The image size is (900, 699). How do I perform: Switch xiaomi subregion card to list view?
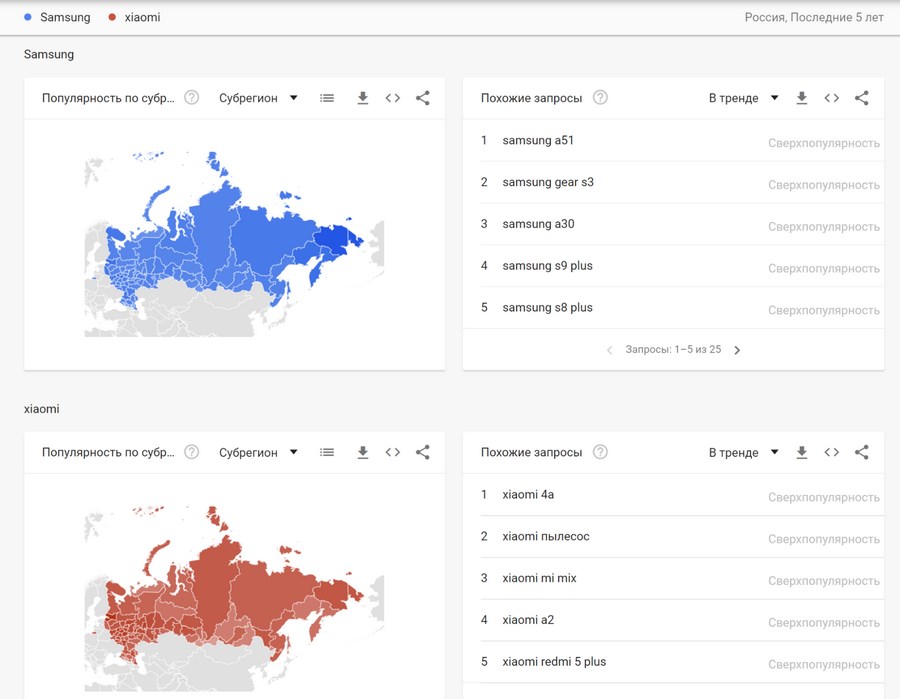pyautogui.click(x=327, y=452)
